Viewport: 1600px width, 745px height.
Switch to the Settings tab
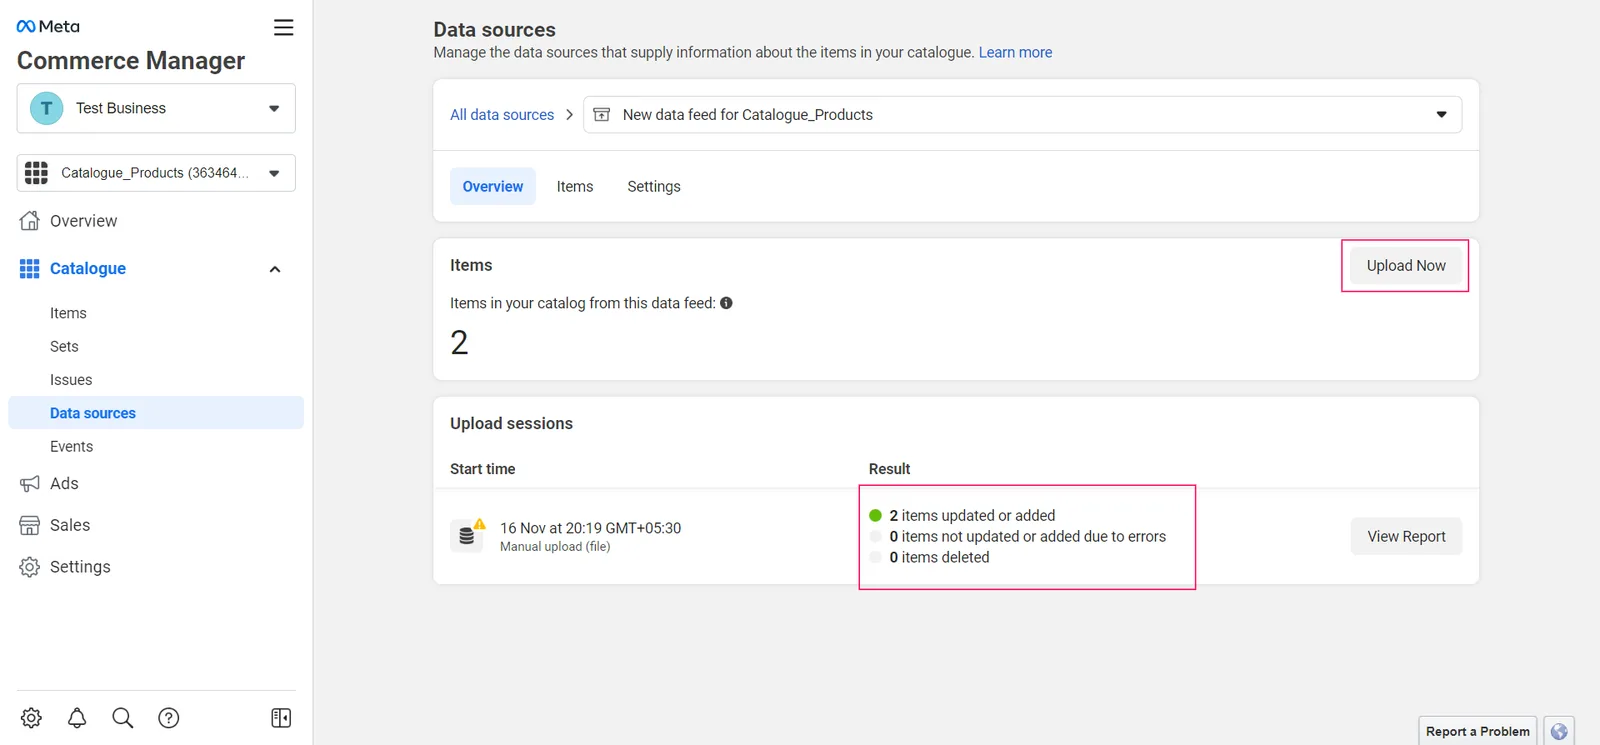pyautogui.click(x=654, y=187)
